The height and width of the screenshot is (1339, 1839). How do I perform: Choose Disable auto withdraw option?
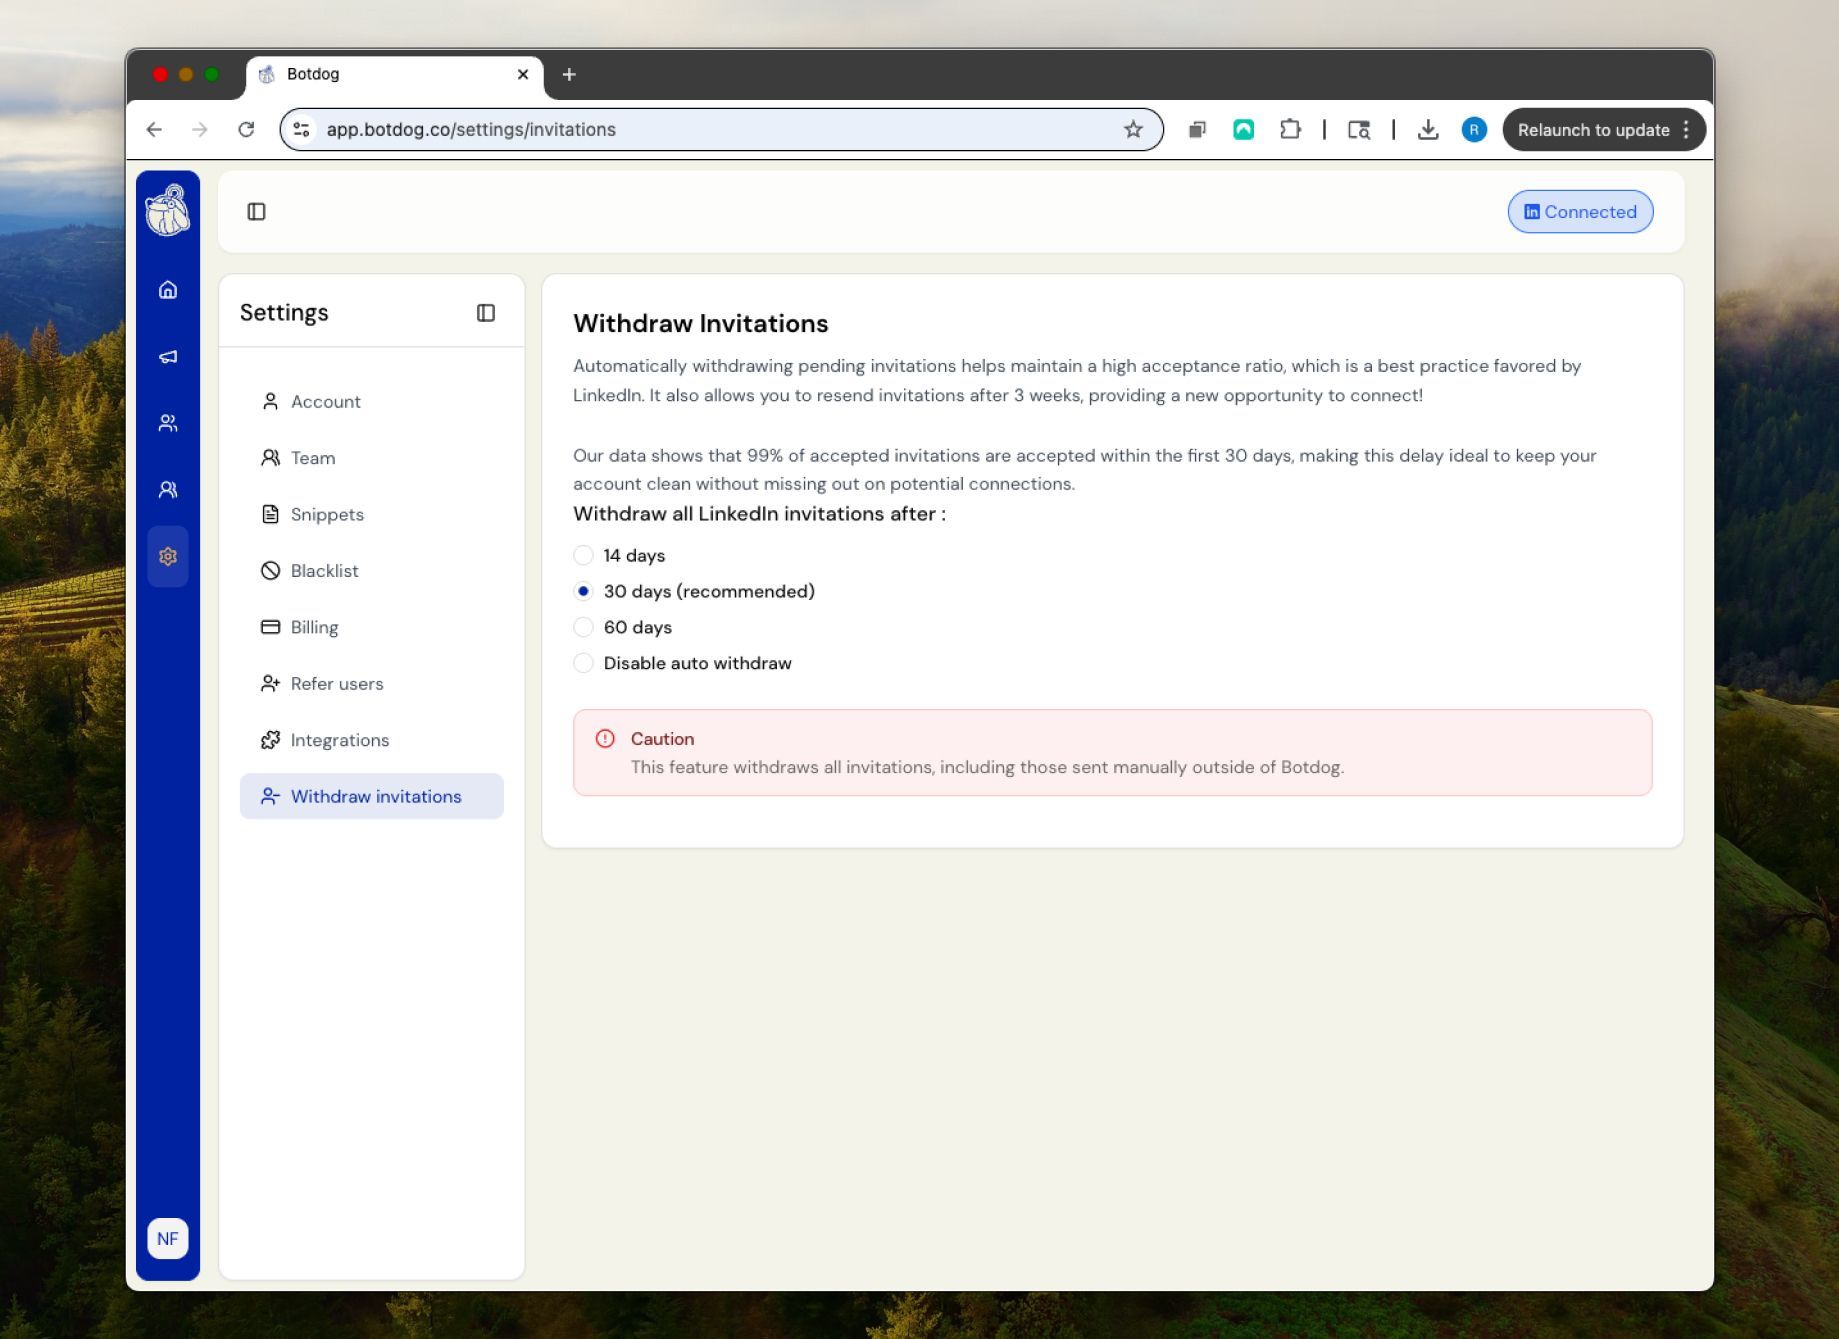click(584, 663)
